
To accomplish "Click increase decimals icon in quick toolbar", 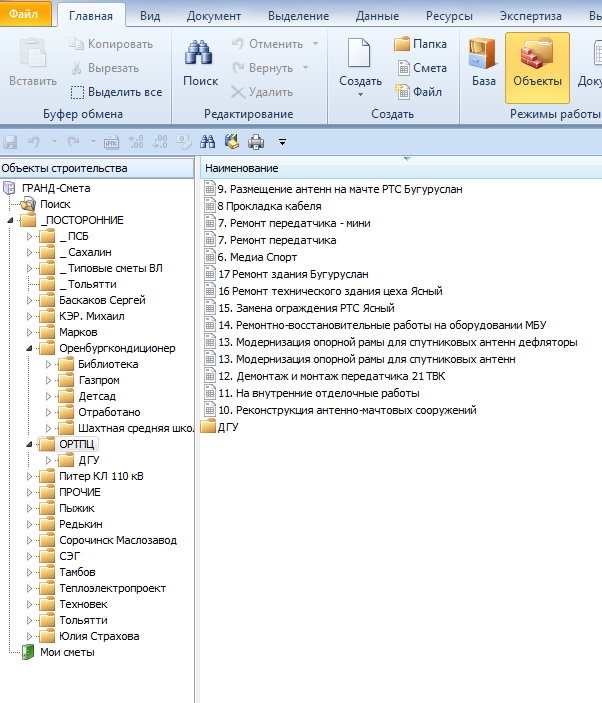I will (135, 142).
